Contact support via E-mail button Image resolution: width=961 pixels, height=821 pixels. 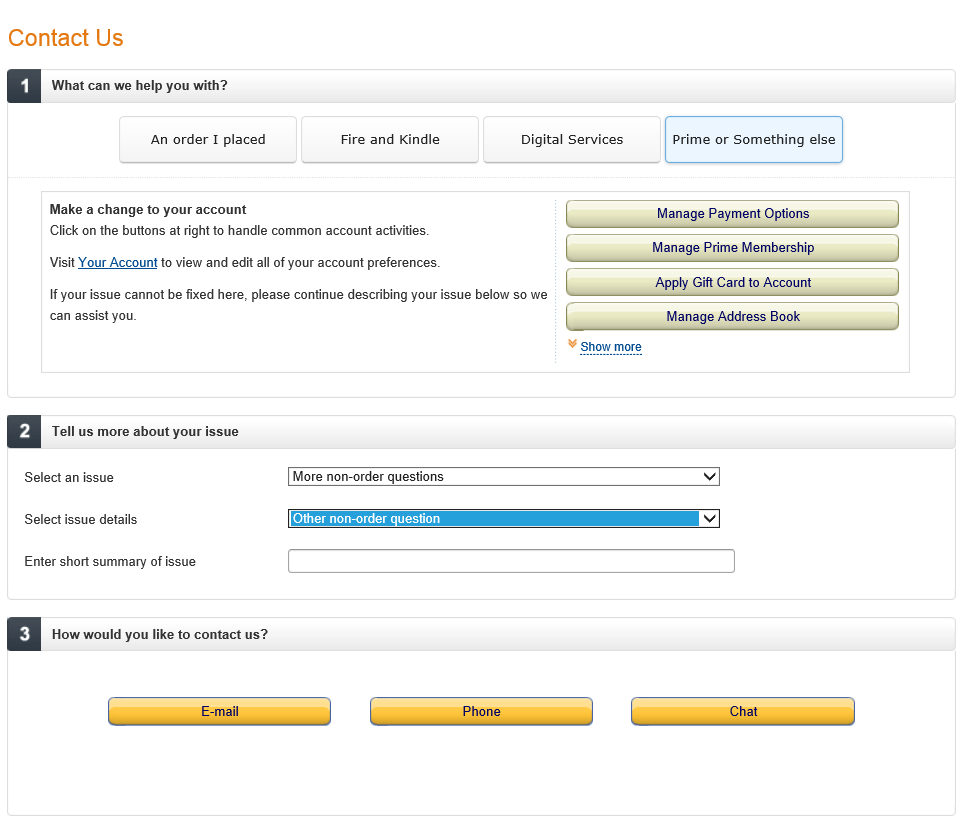[219, 711]
